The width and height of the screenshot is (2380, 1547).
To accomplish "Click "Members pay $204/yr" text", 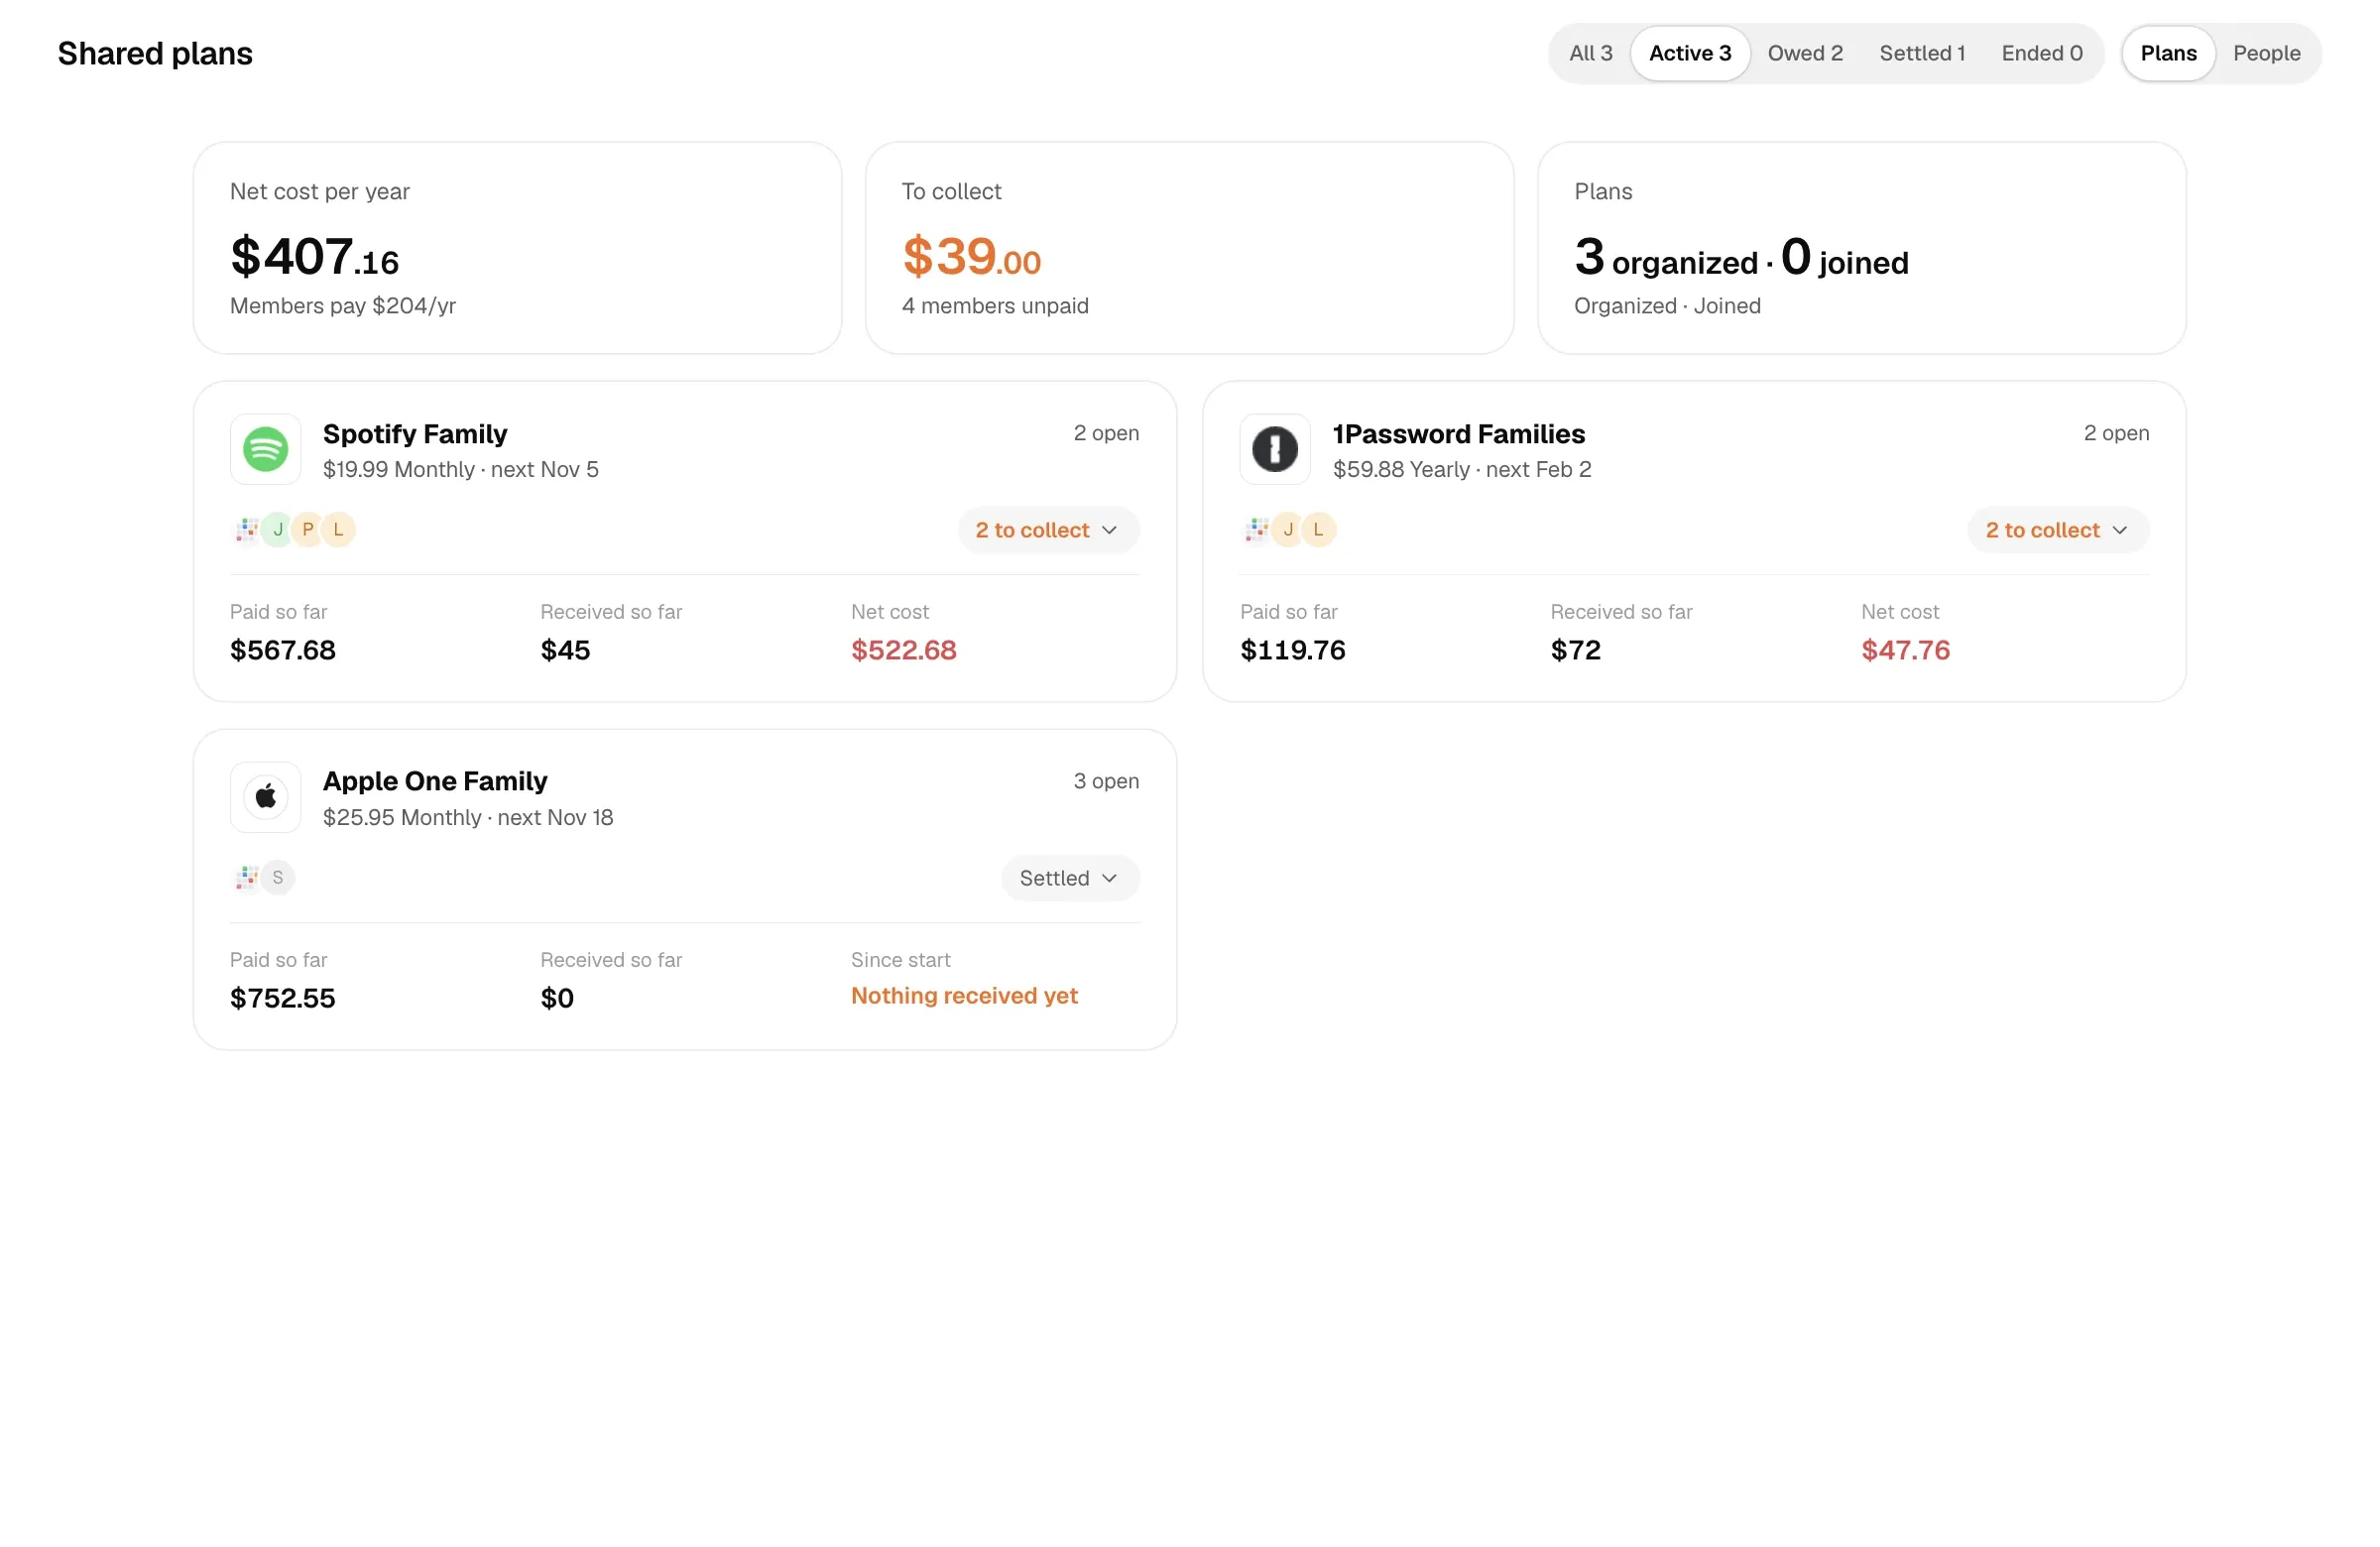I will point(343,306).
